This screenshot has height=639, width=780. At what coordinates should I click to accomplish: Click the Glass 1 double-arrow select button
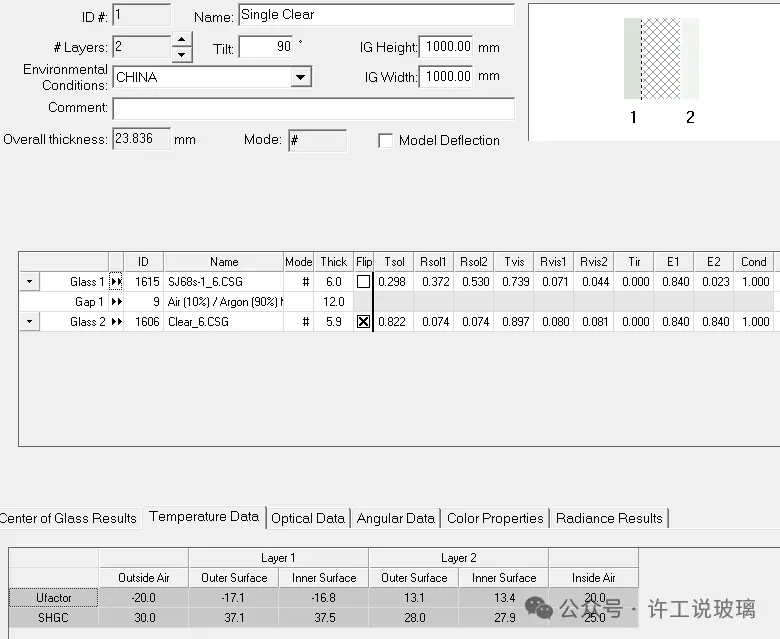[116, 282]
